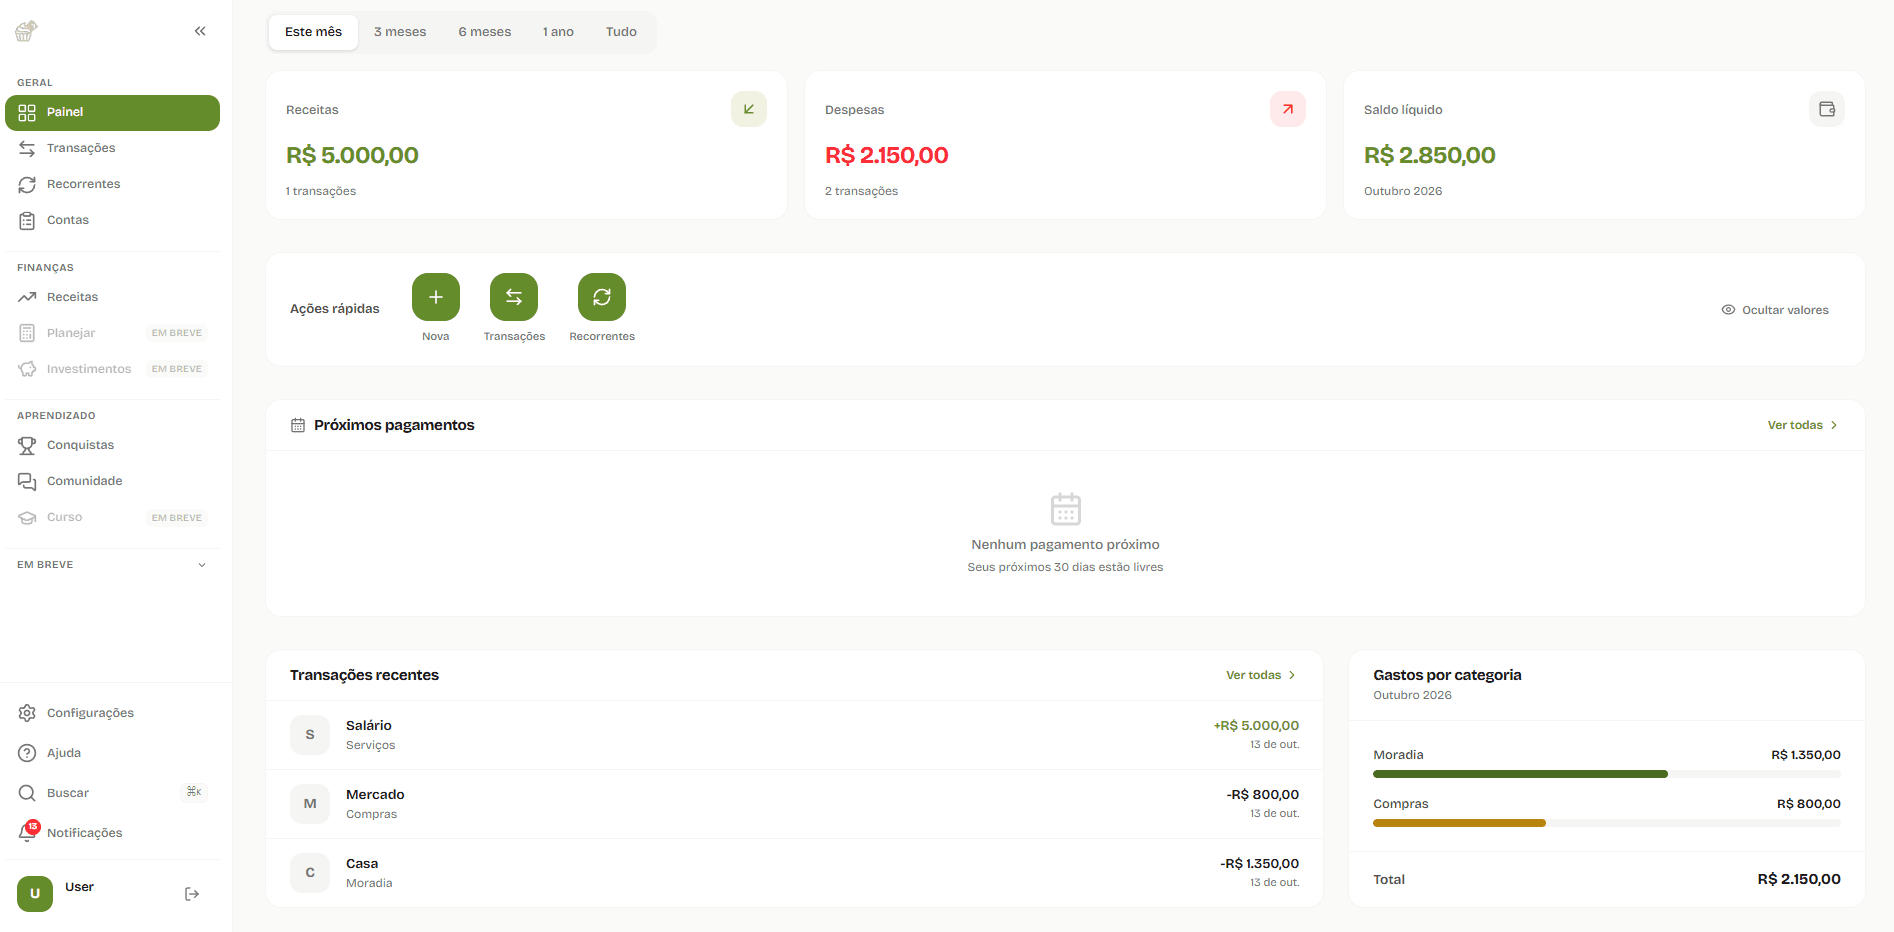Open Recorrentes sidebar item
Viewport: 1894px width, 932px height.
click(112, 184)
